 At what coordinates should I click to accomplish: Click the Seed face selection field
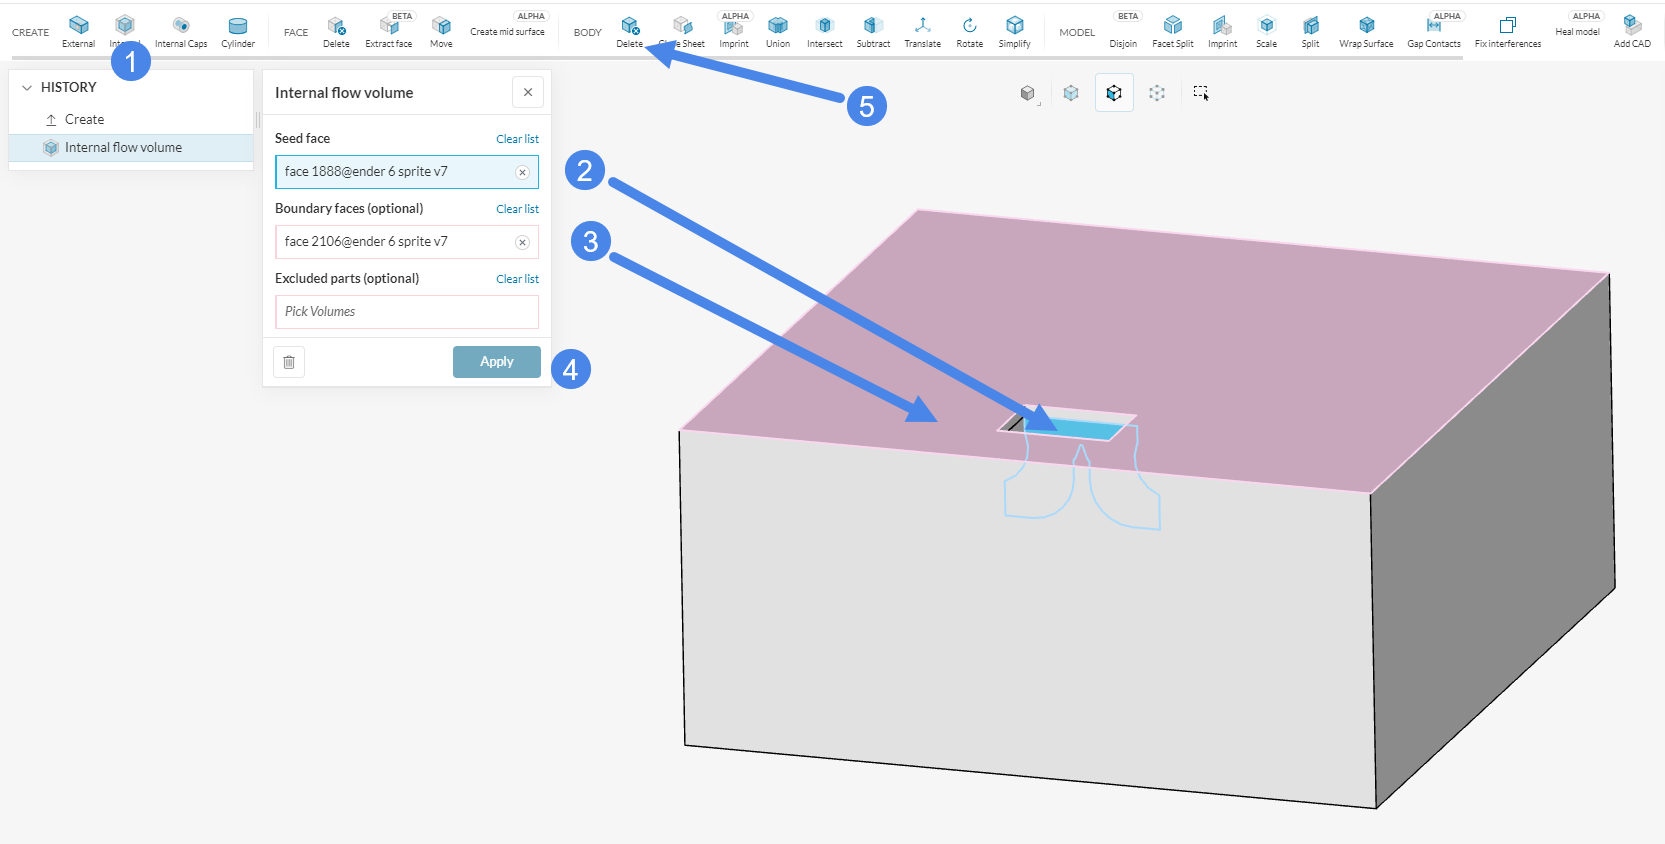(407, 172)
